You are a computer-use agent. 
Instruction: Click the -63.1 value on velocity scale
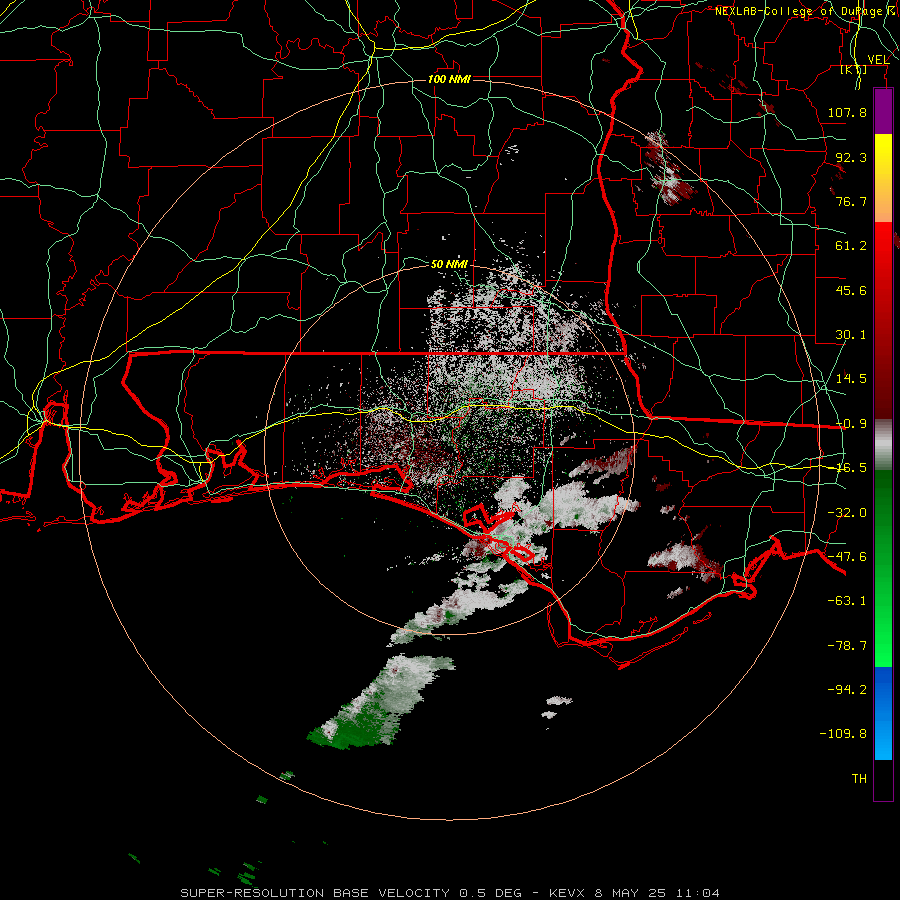click(x=847, y=601)
